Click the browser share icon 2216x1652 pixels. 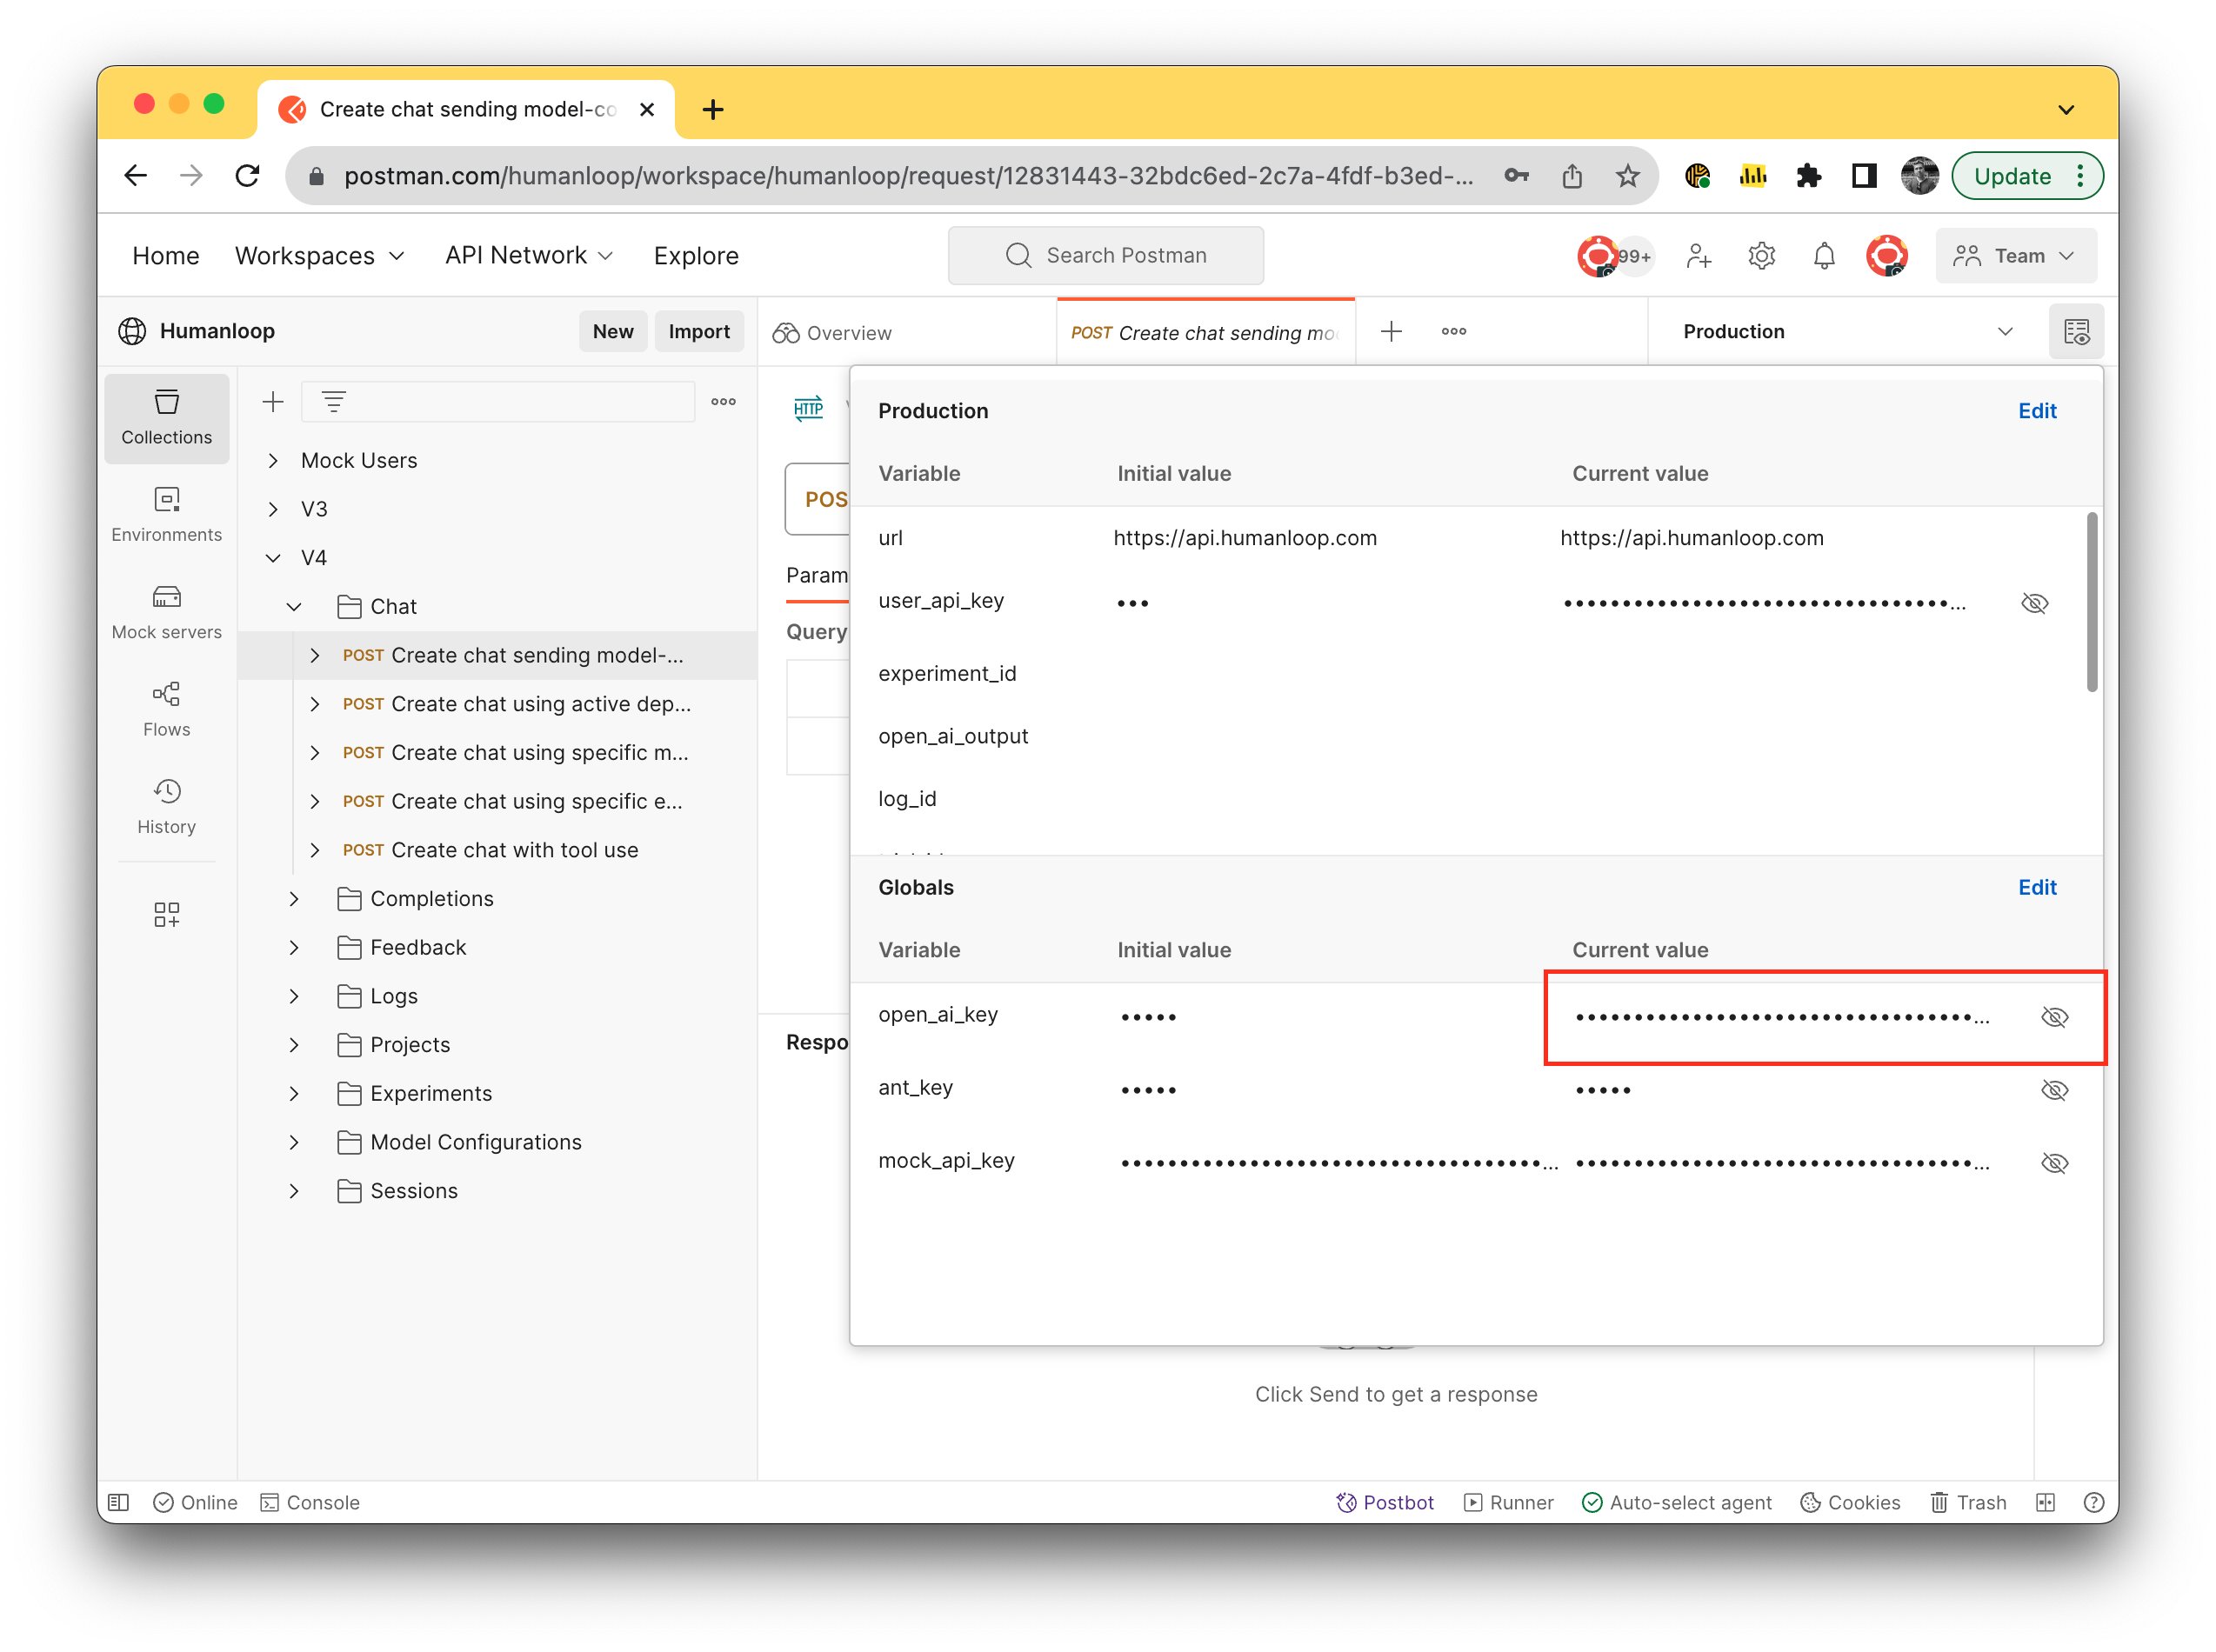click(x=1571, y=176)
